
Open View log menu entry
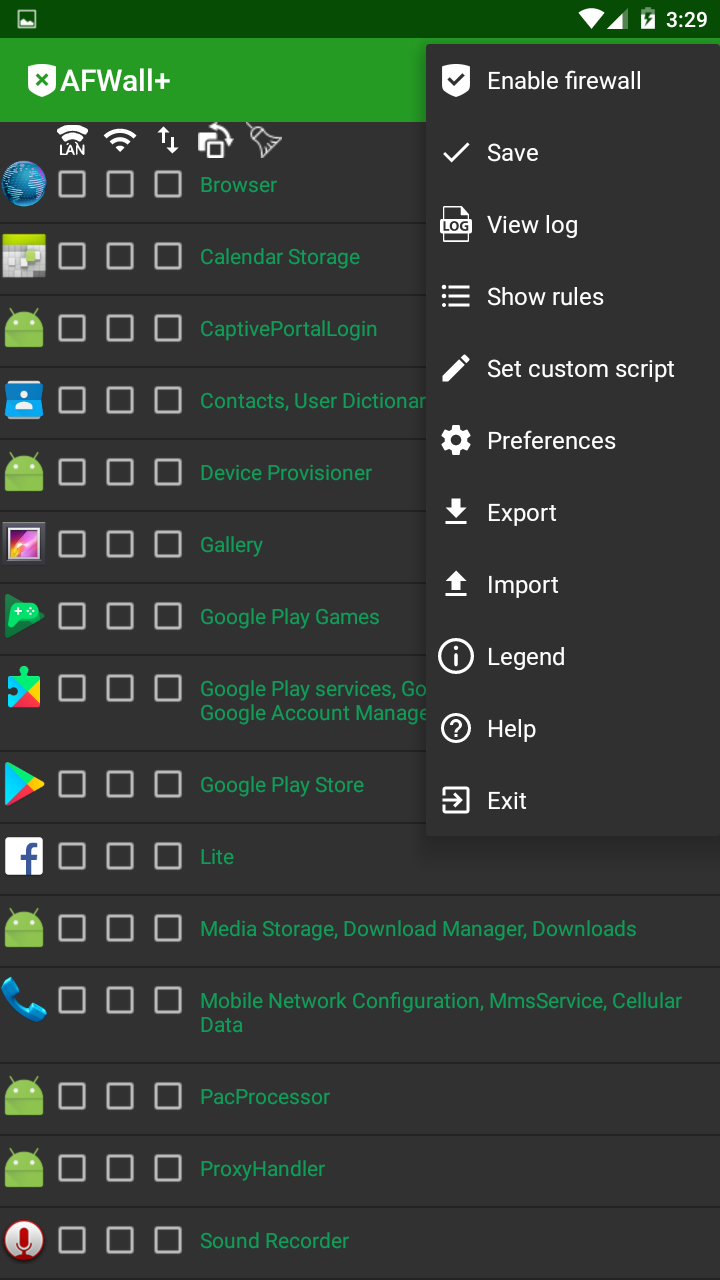click(x=532, y=225)
